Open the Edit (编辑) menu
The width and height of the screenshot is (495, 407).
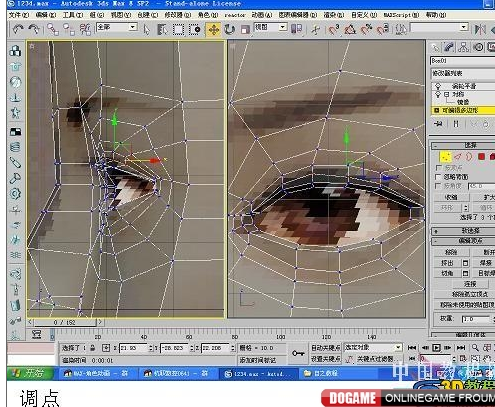[x=46, y=15]
